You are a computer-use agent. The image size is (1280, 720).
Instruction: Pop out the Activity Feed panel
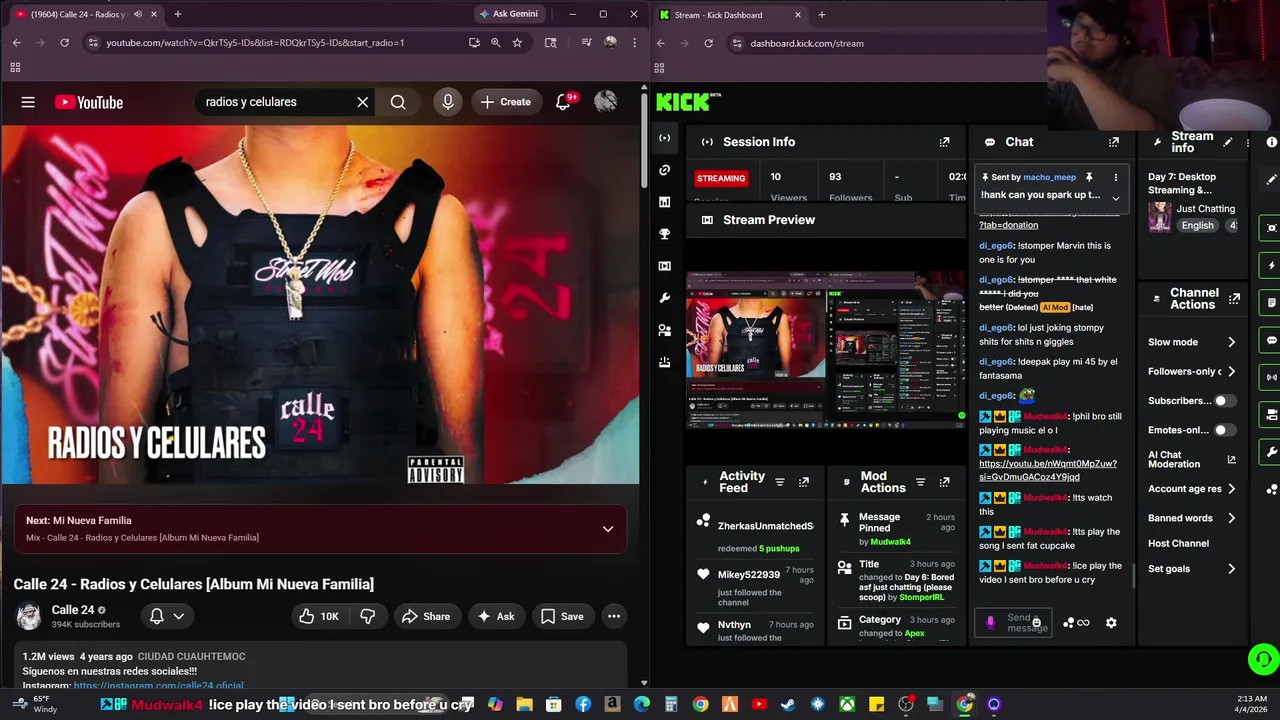pos(803,482)
